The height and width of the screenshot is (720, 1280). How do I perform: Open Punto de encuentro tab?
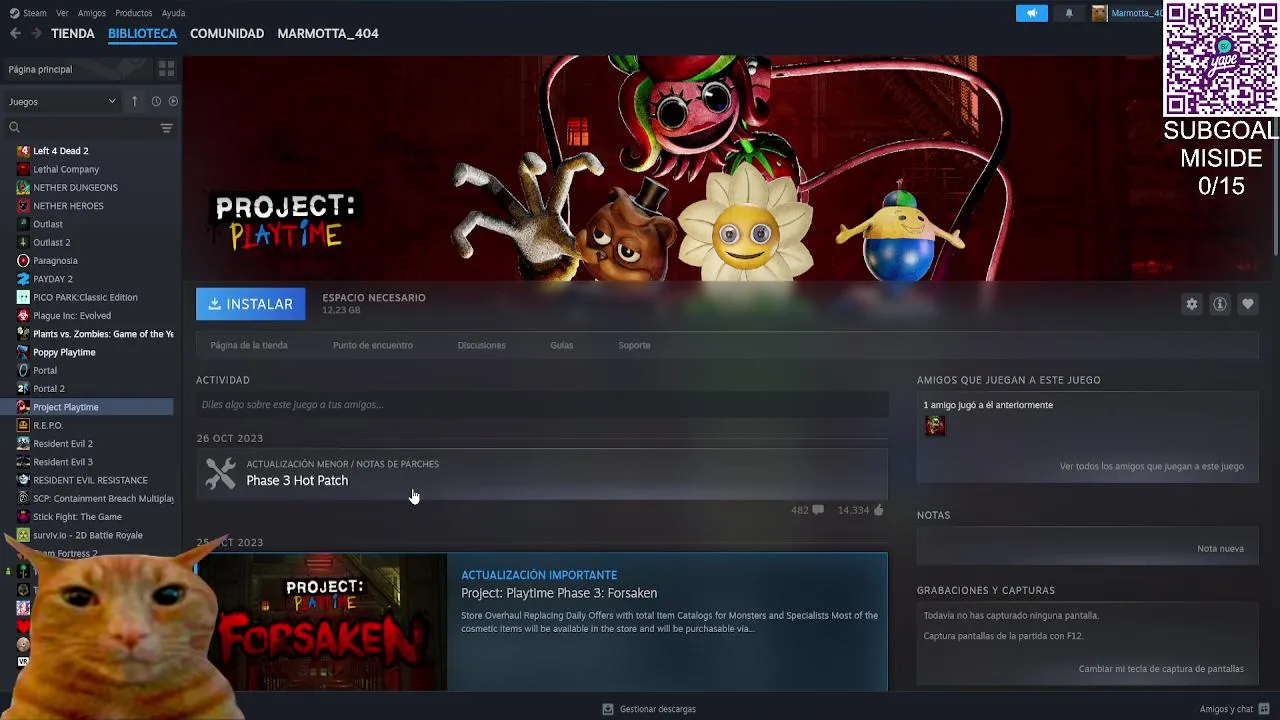(373, 345)
